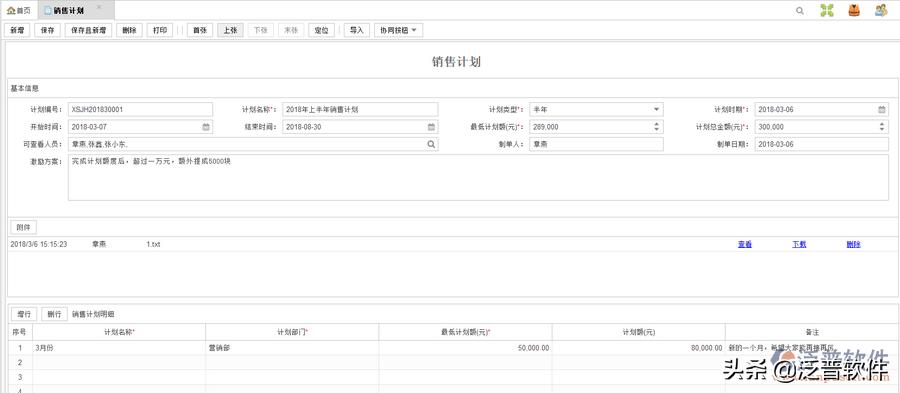Viewport: 900px width, 393px height.
Task: Click the search magnifier icon
Action: click(x=800, y=10)
